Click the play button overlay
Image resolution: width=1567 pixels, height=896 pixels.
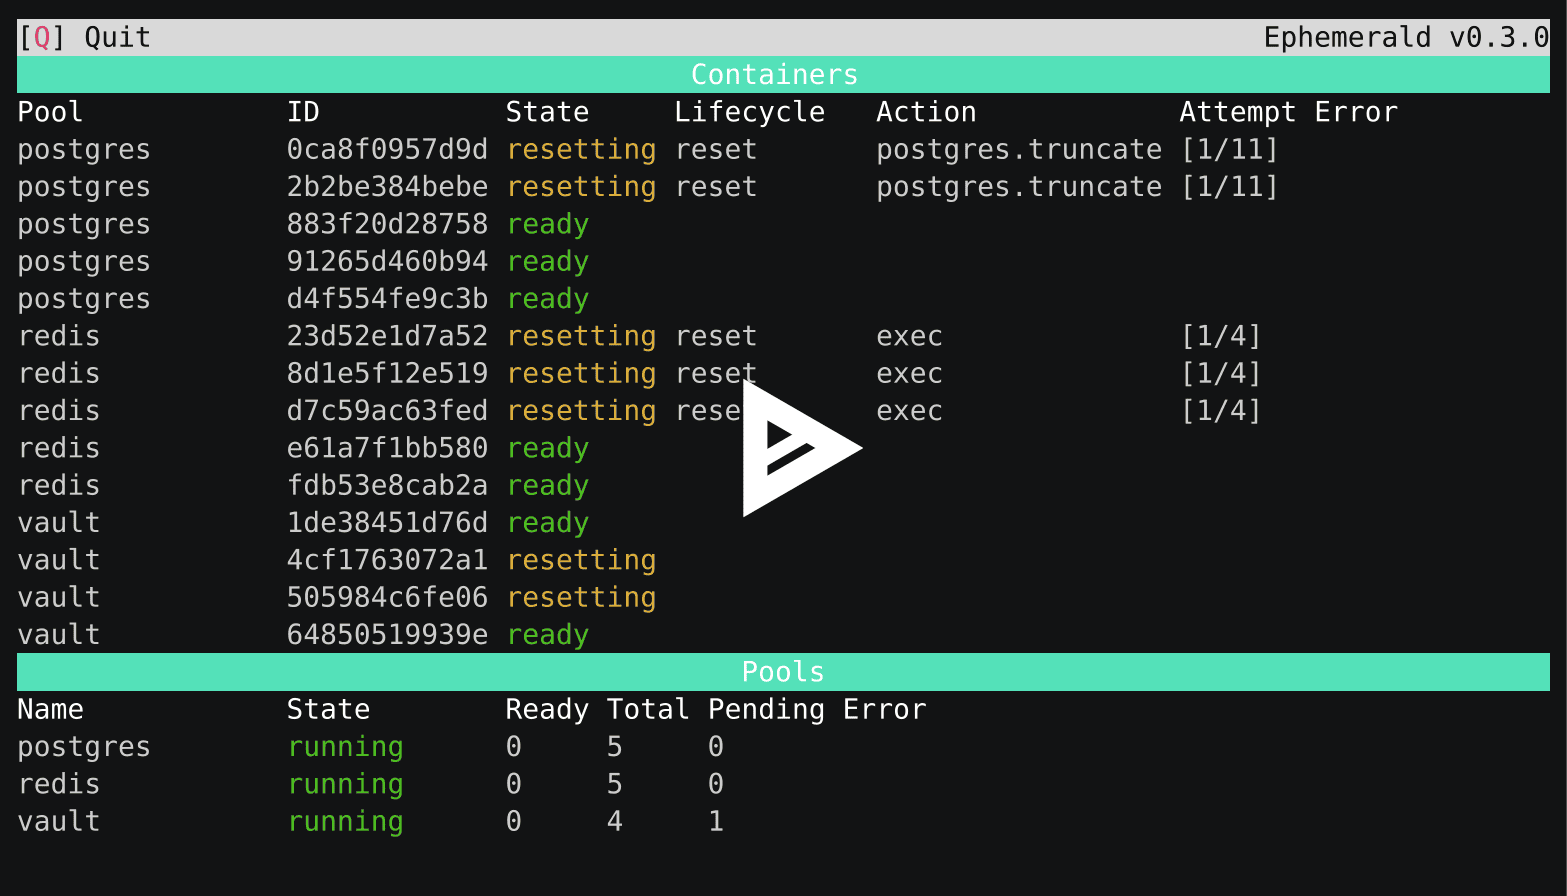tap(801, 448)
